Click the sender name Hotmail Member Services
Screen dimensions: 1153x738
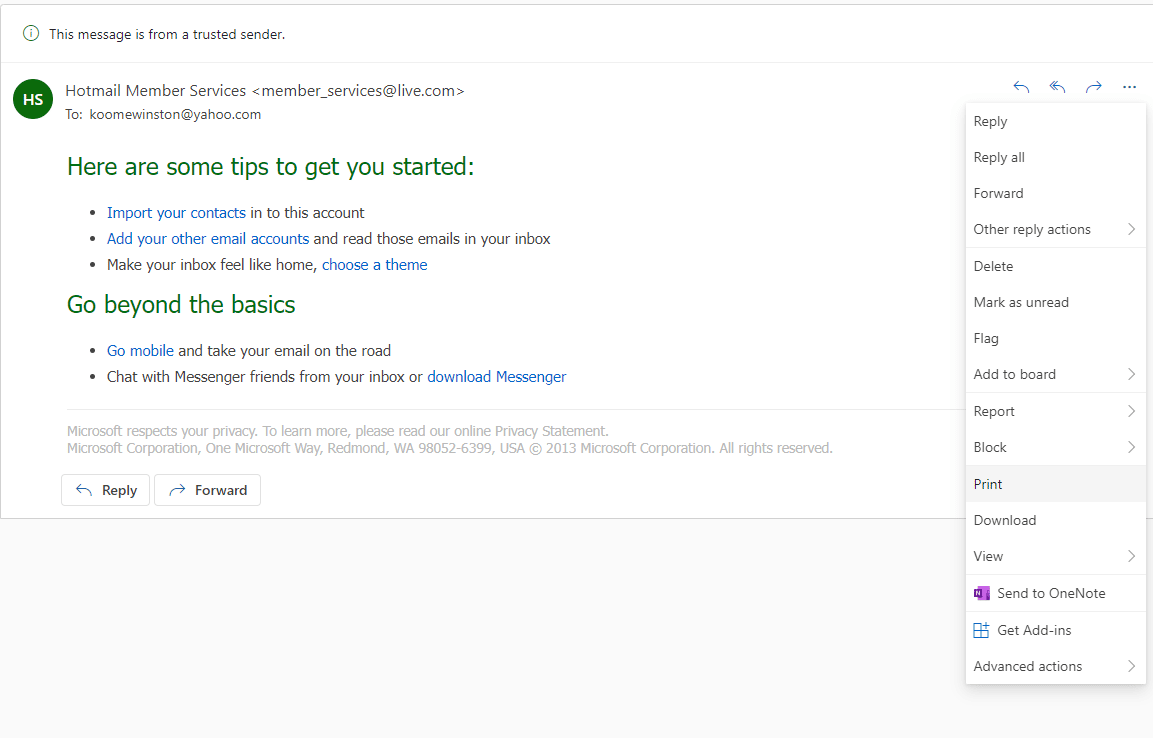point(156,90)
